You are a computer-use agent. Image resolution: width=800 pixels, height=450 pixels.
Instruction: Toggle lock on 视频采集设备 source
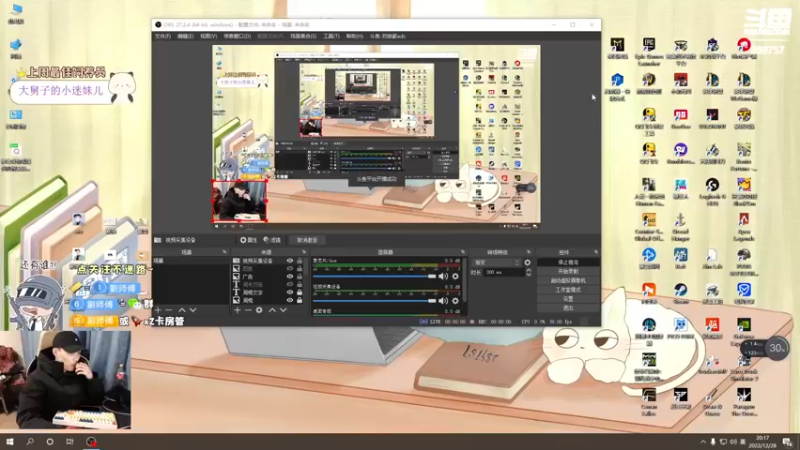pyautogui.click(x=299, y=261)
